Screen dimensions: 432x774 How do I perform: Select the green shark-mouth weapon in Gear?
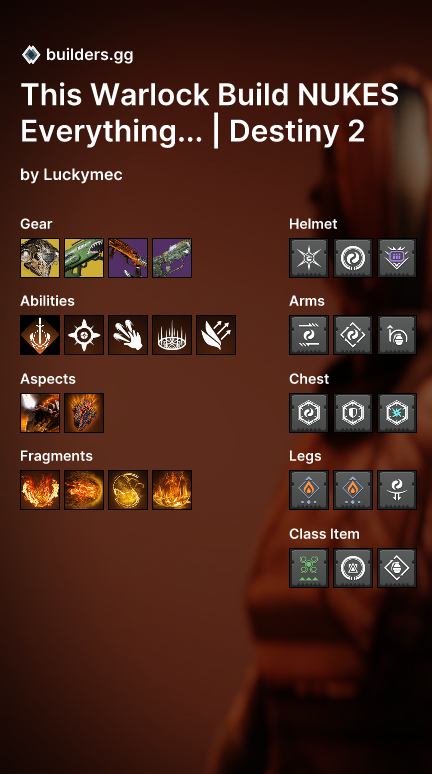click(x=84, y=258)
